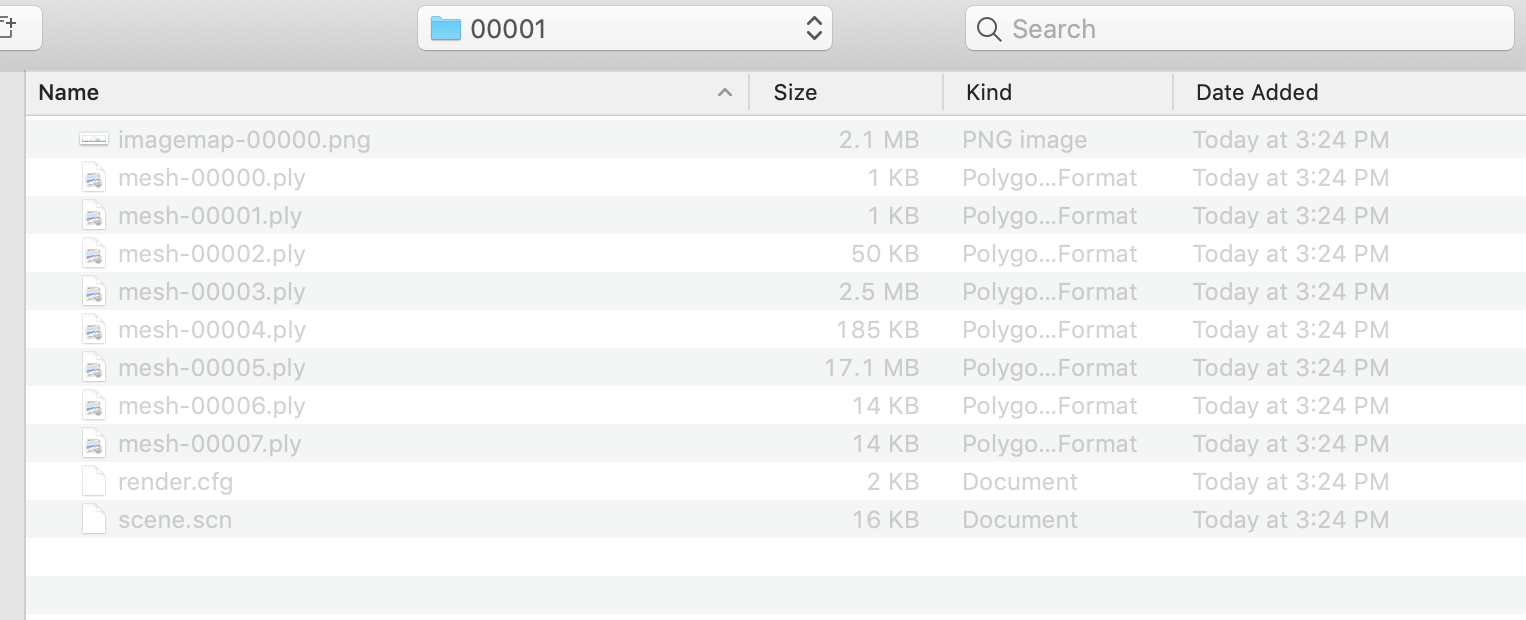
Task: Click the magnifying glass search icon
Action: point(989,29)
